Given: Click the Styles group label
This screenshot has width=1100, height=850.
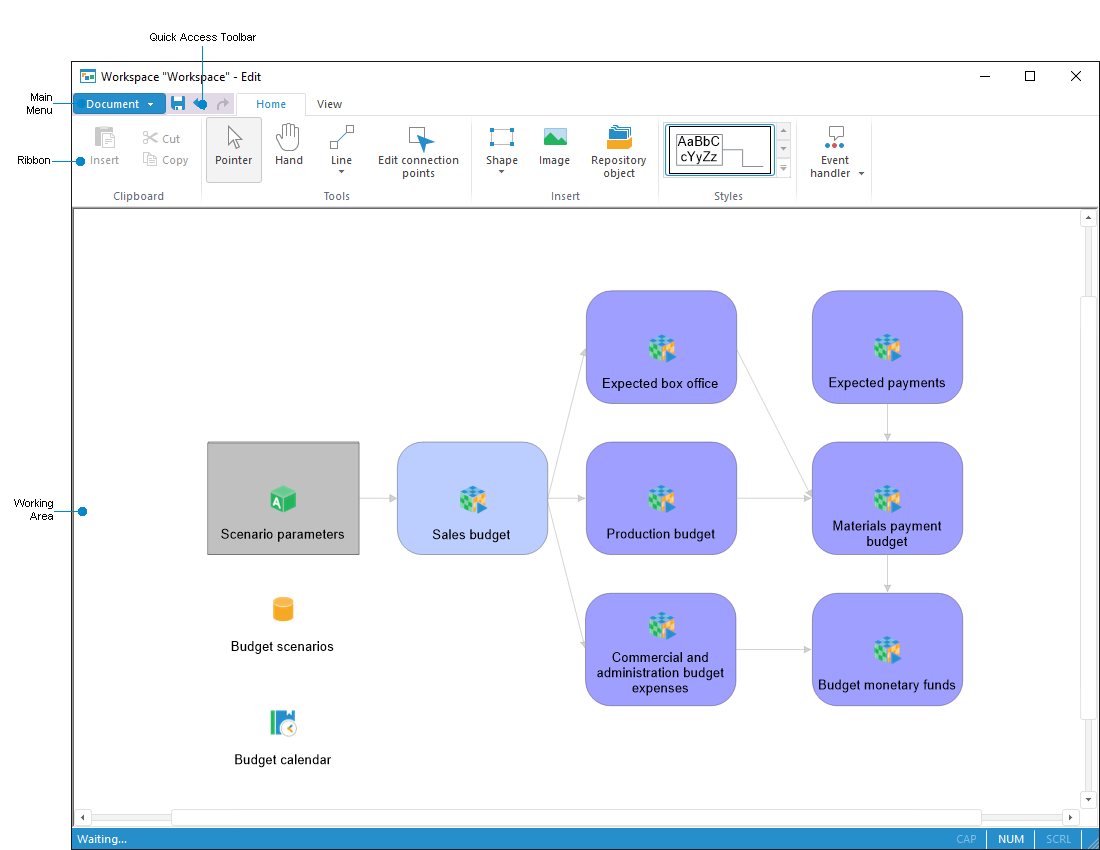Looking at the screenshot, I should [728, 196].
